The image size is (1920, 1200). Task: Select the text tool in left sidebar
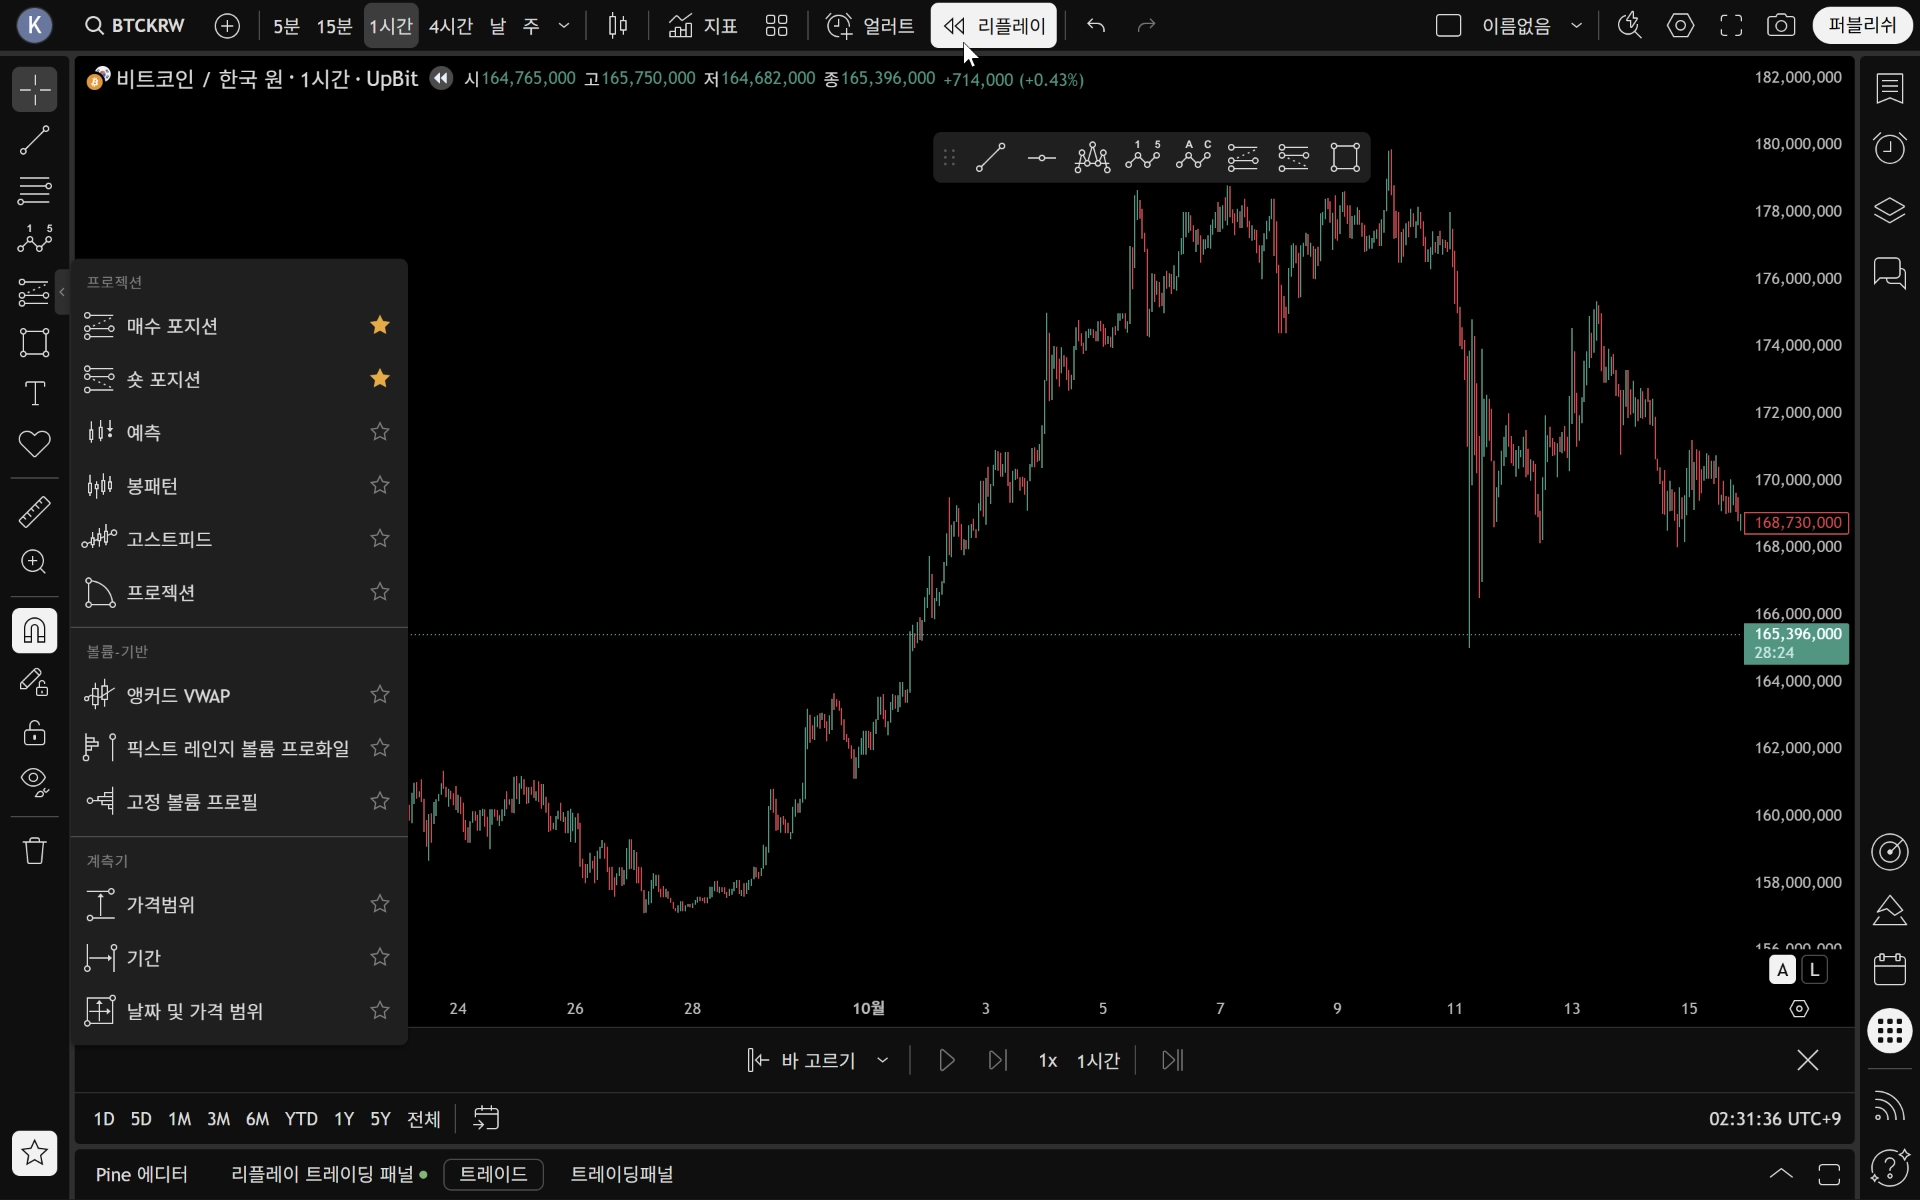point(34,393)
